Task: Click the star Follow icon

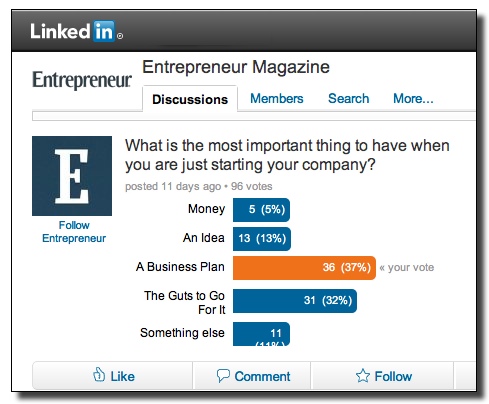Action: (363, 376)
